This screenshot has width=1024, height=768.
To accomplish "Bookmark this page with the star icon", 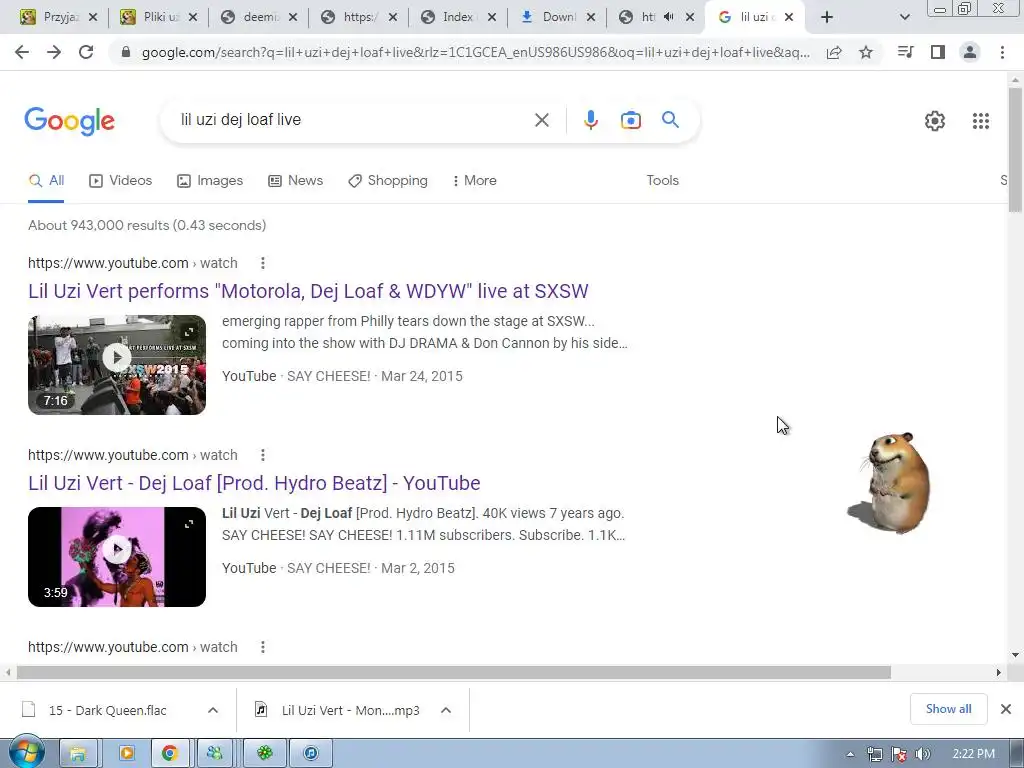I will (866, 52).
